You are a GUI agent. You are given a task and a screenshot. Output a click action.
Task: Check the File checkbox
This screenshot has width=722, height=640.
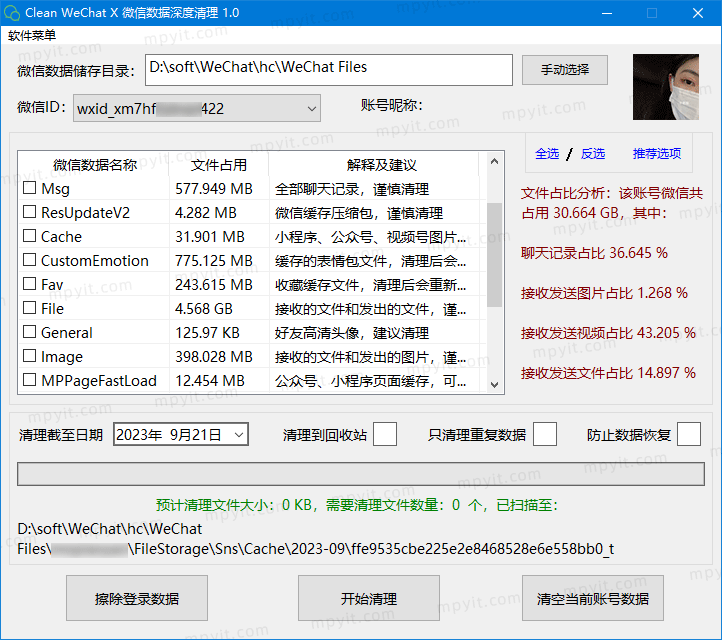(x=29, y=308)
